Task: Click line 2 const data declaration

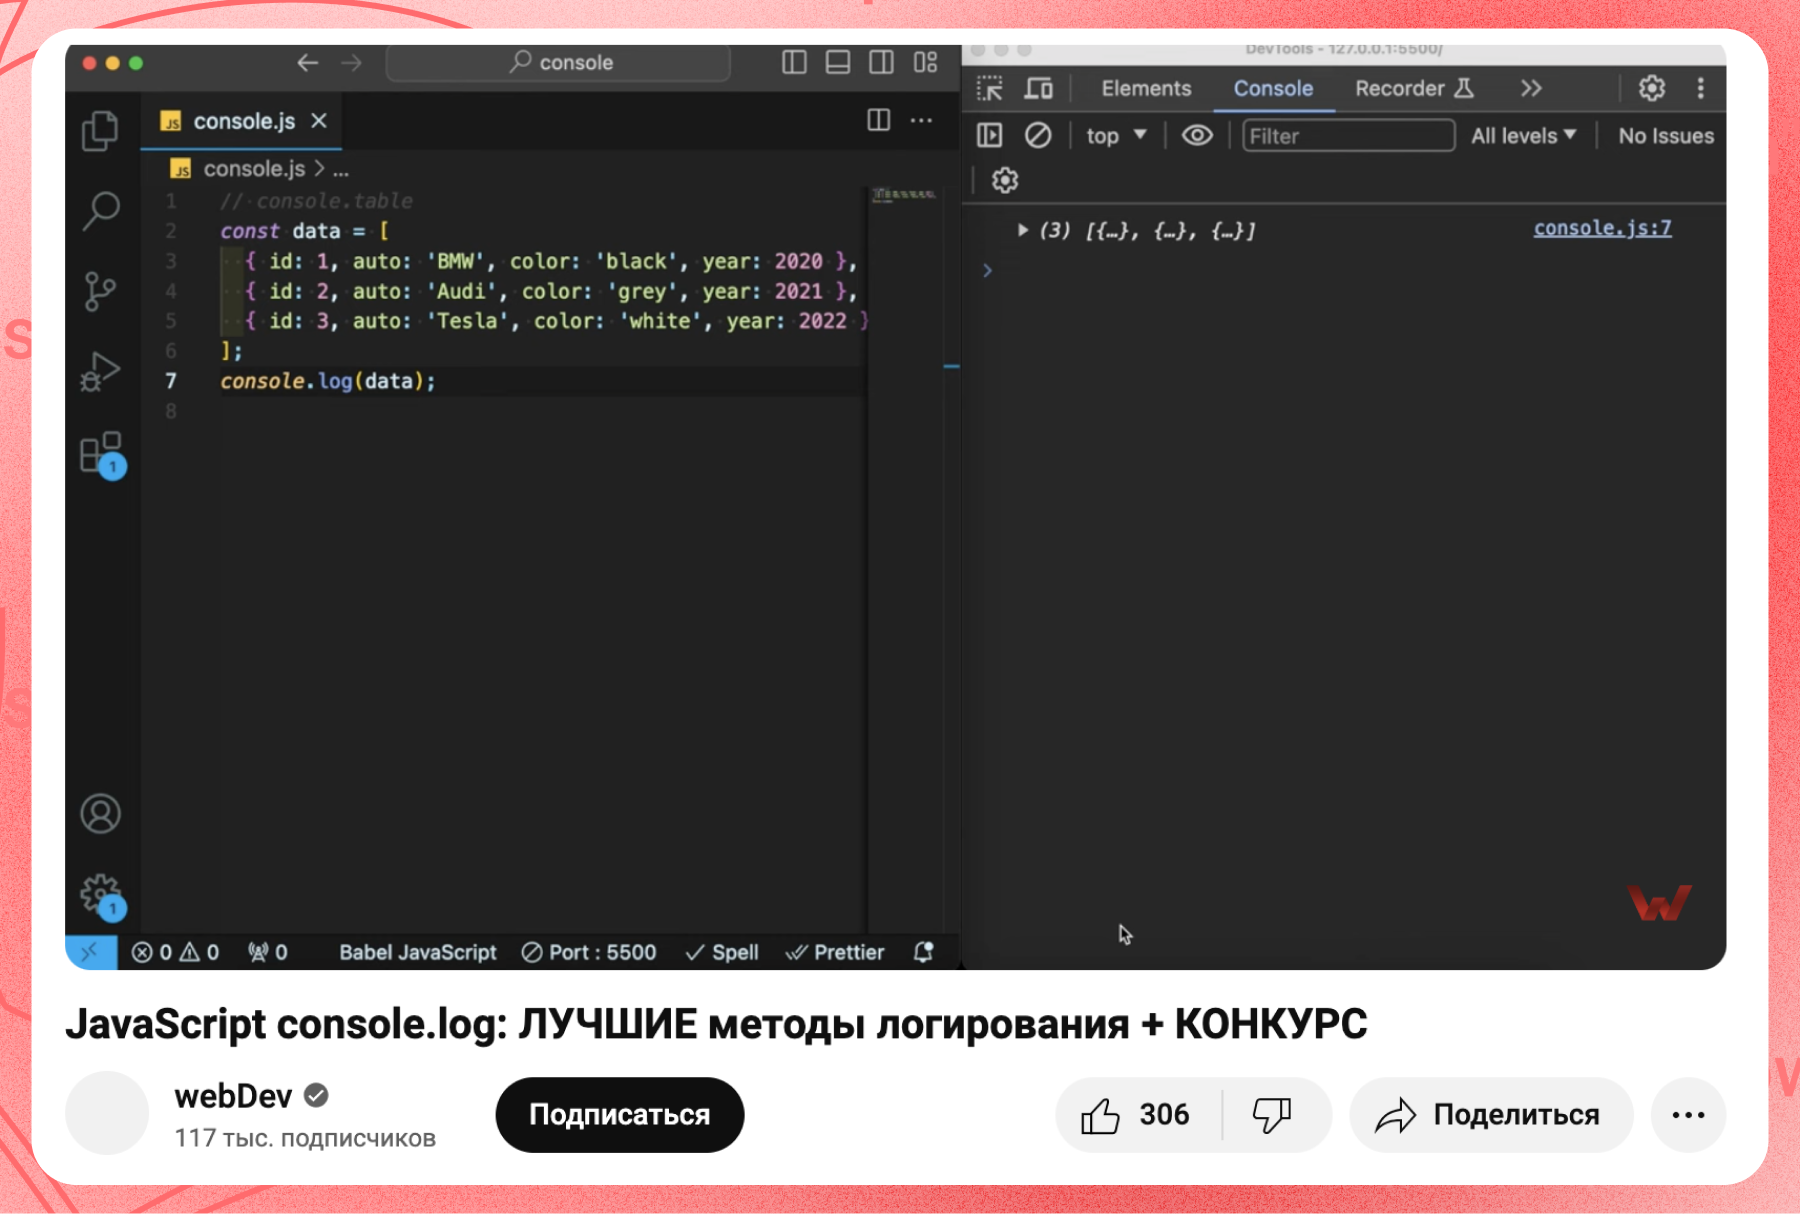Action: coord(304,231)
